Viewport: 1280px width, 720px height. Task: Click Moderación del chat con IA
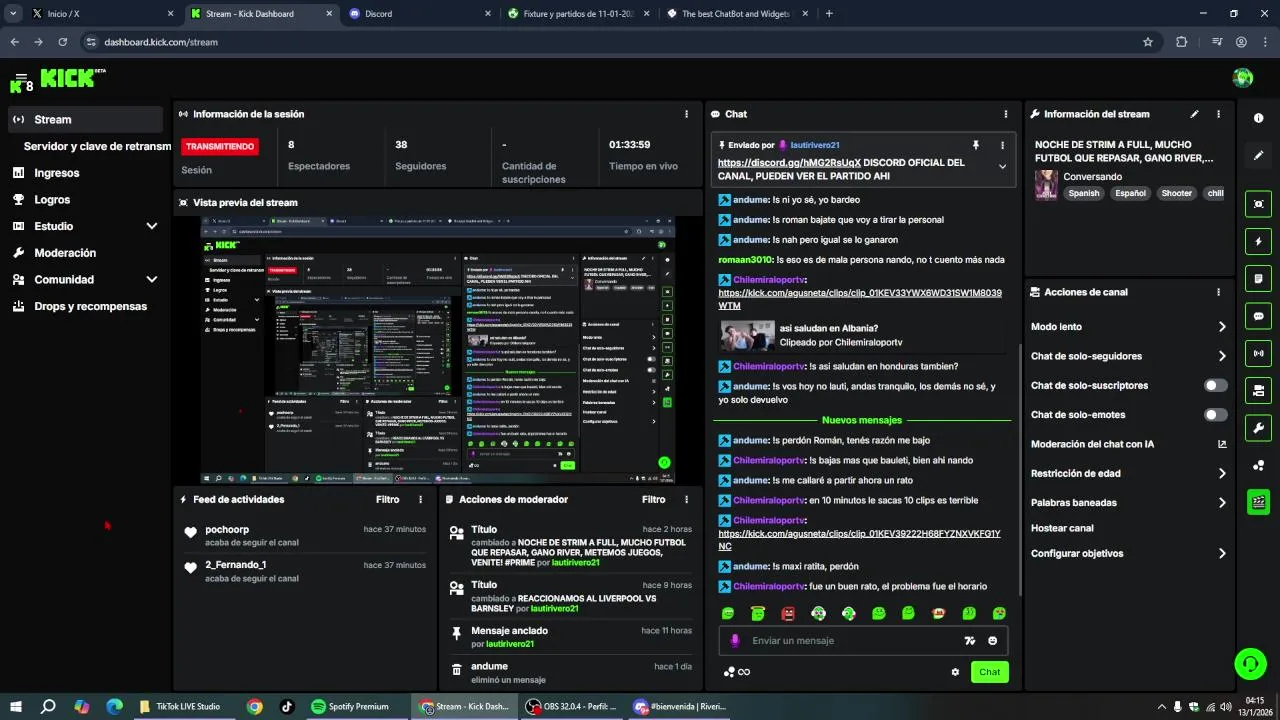coord(1092,444)
